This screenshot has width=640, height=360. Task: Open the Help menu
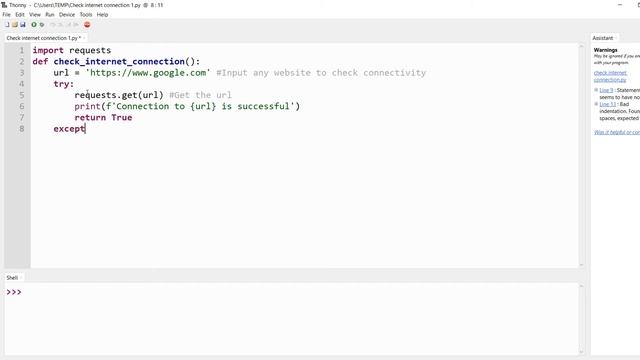tap(102, 14)
